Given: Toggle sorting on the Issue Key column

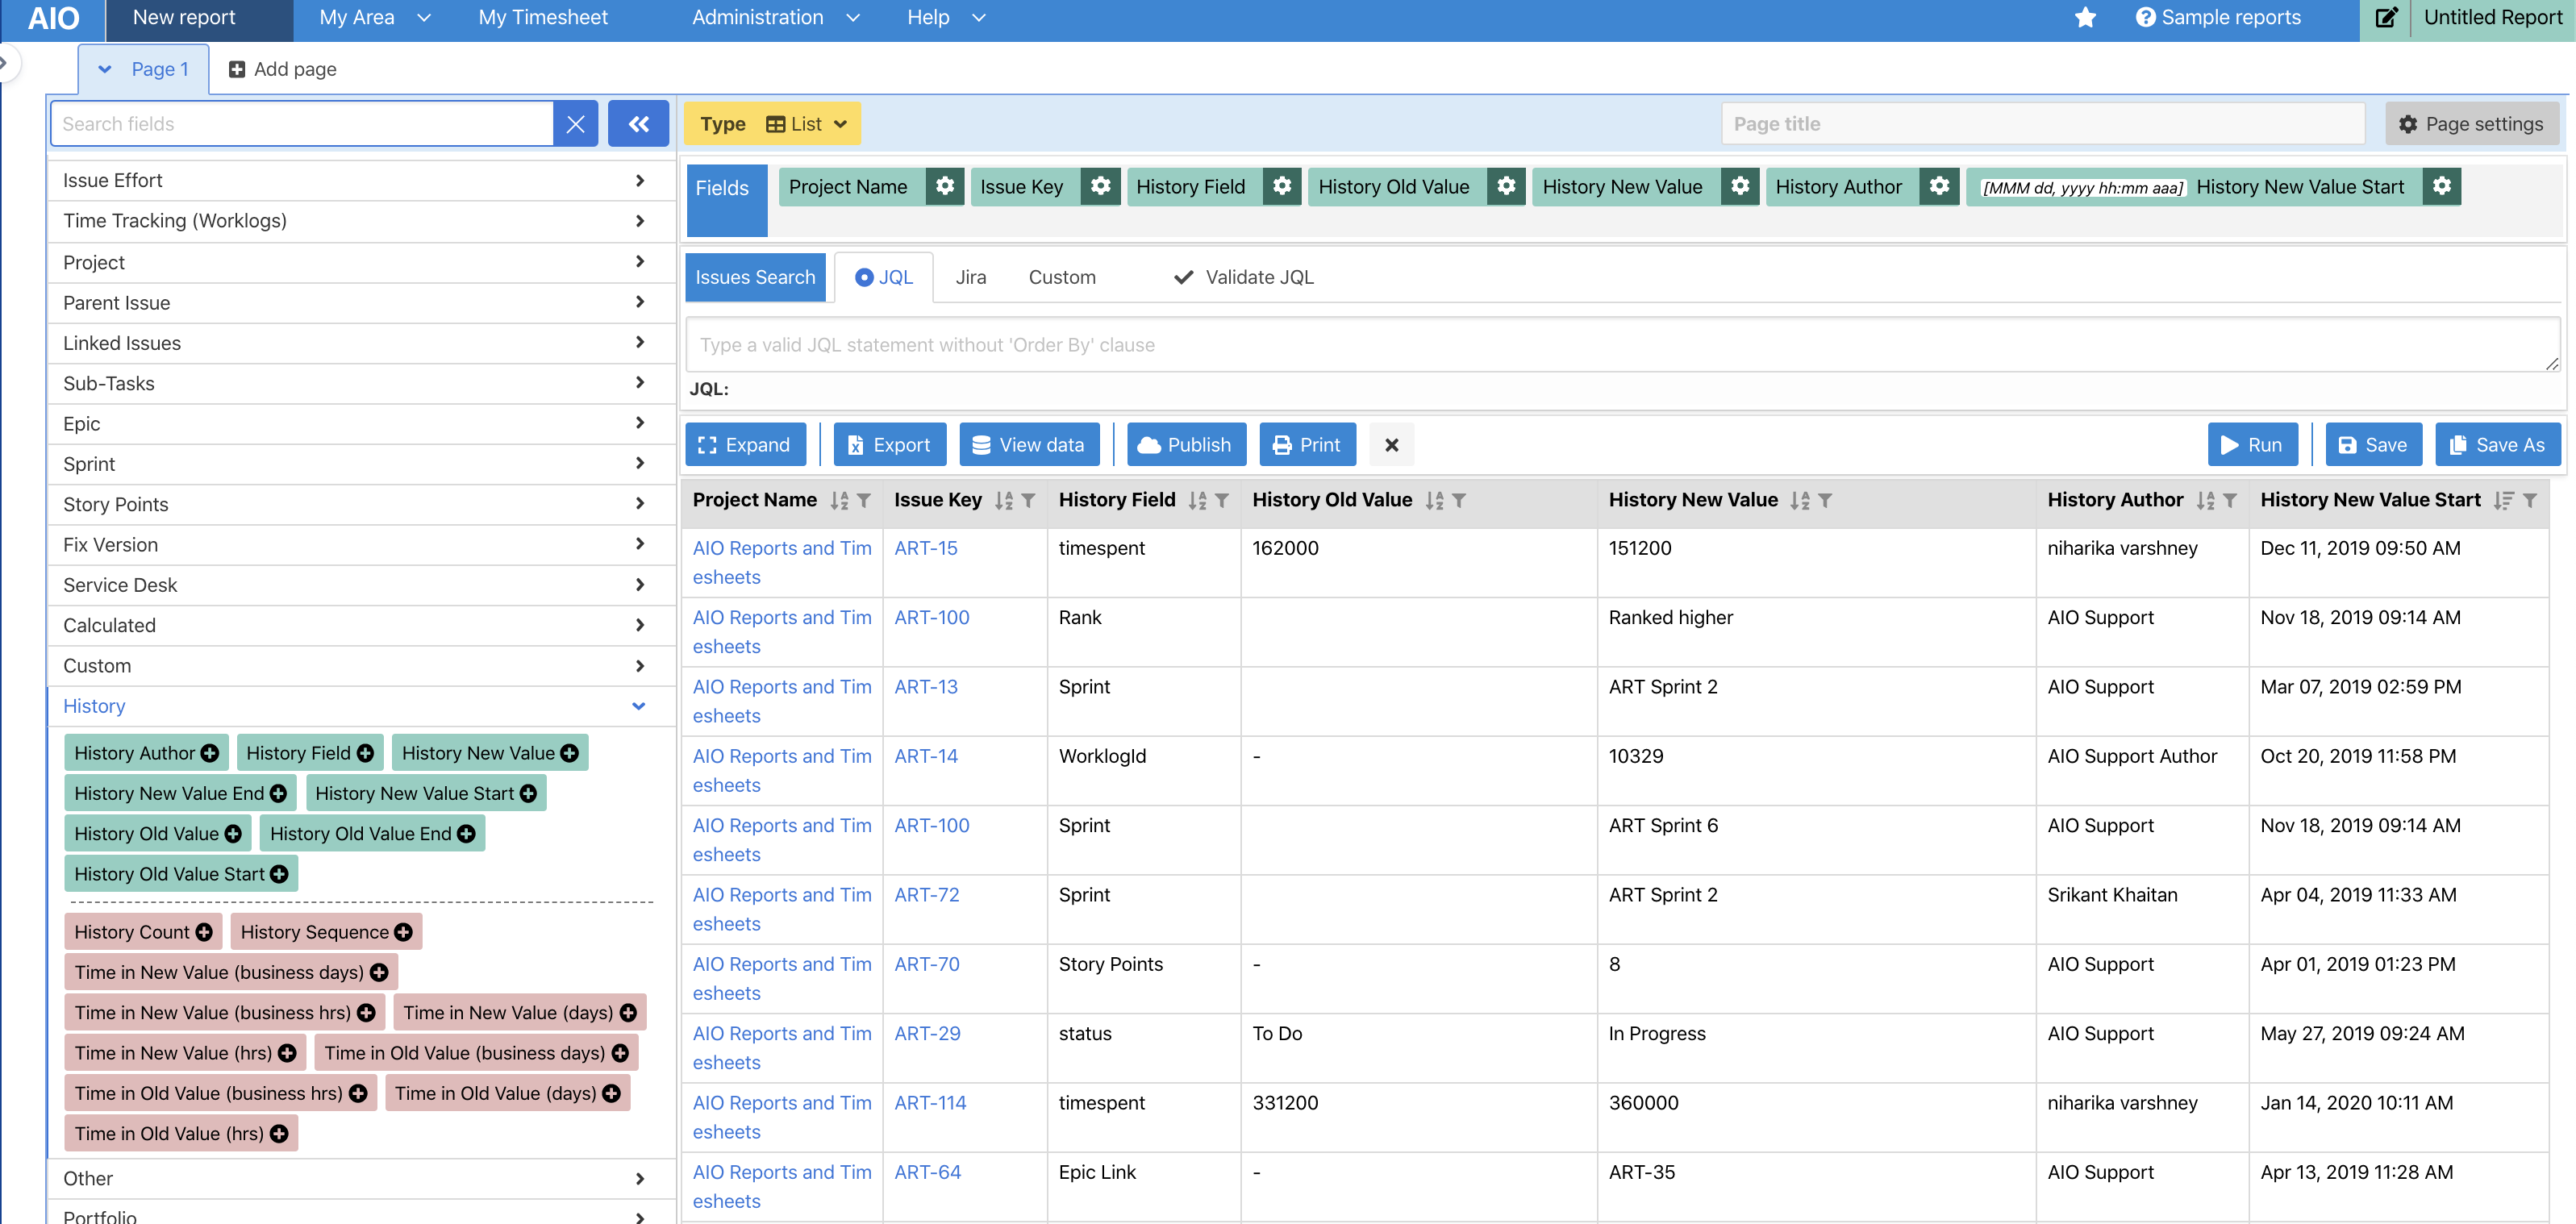Looking at the screenshot, I should [x=1004, y=500].
